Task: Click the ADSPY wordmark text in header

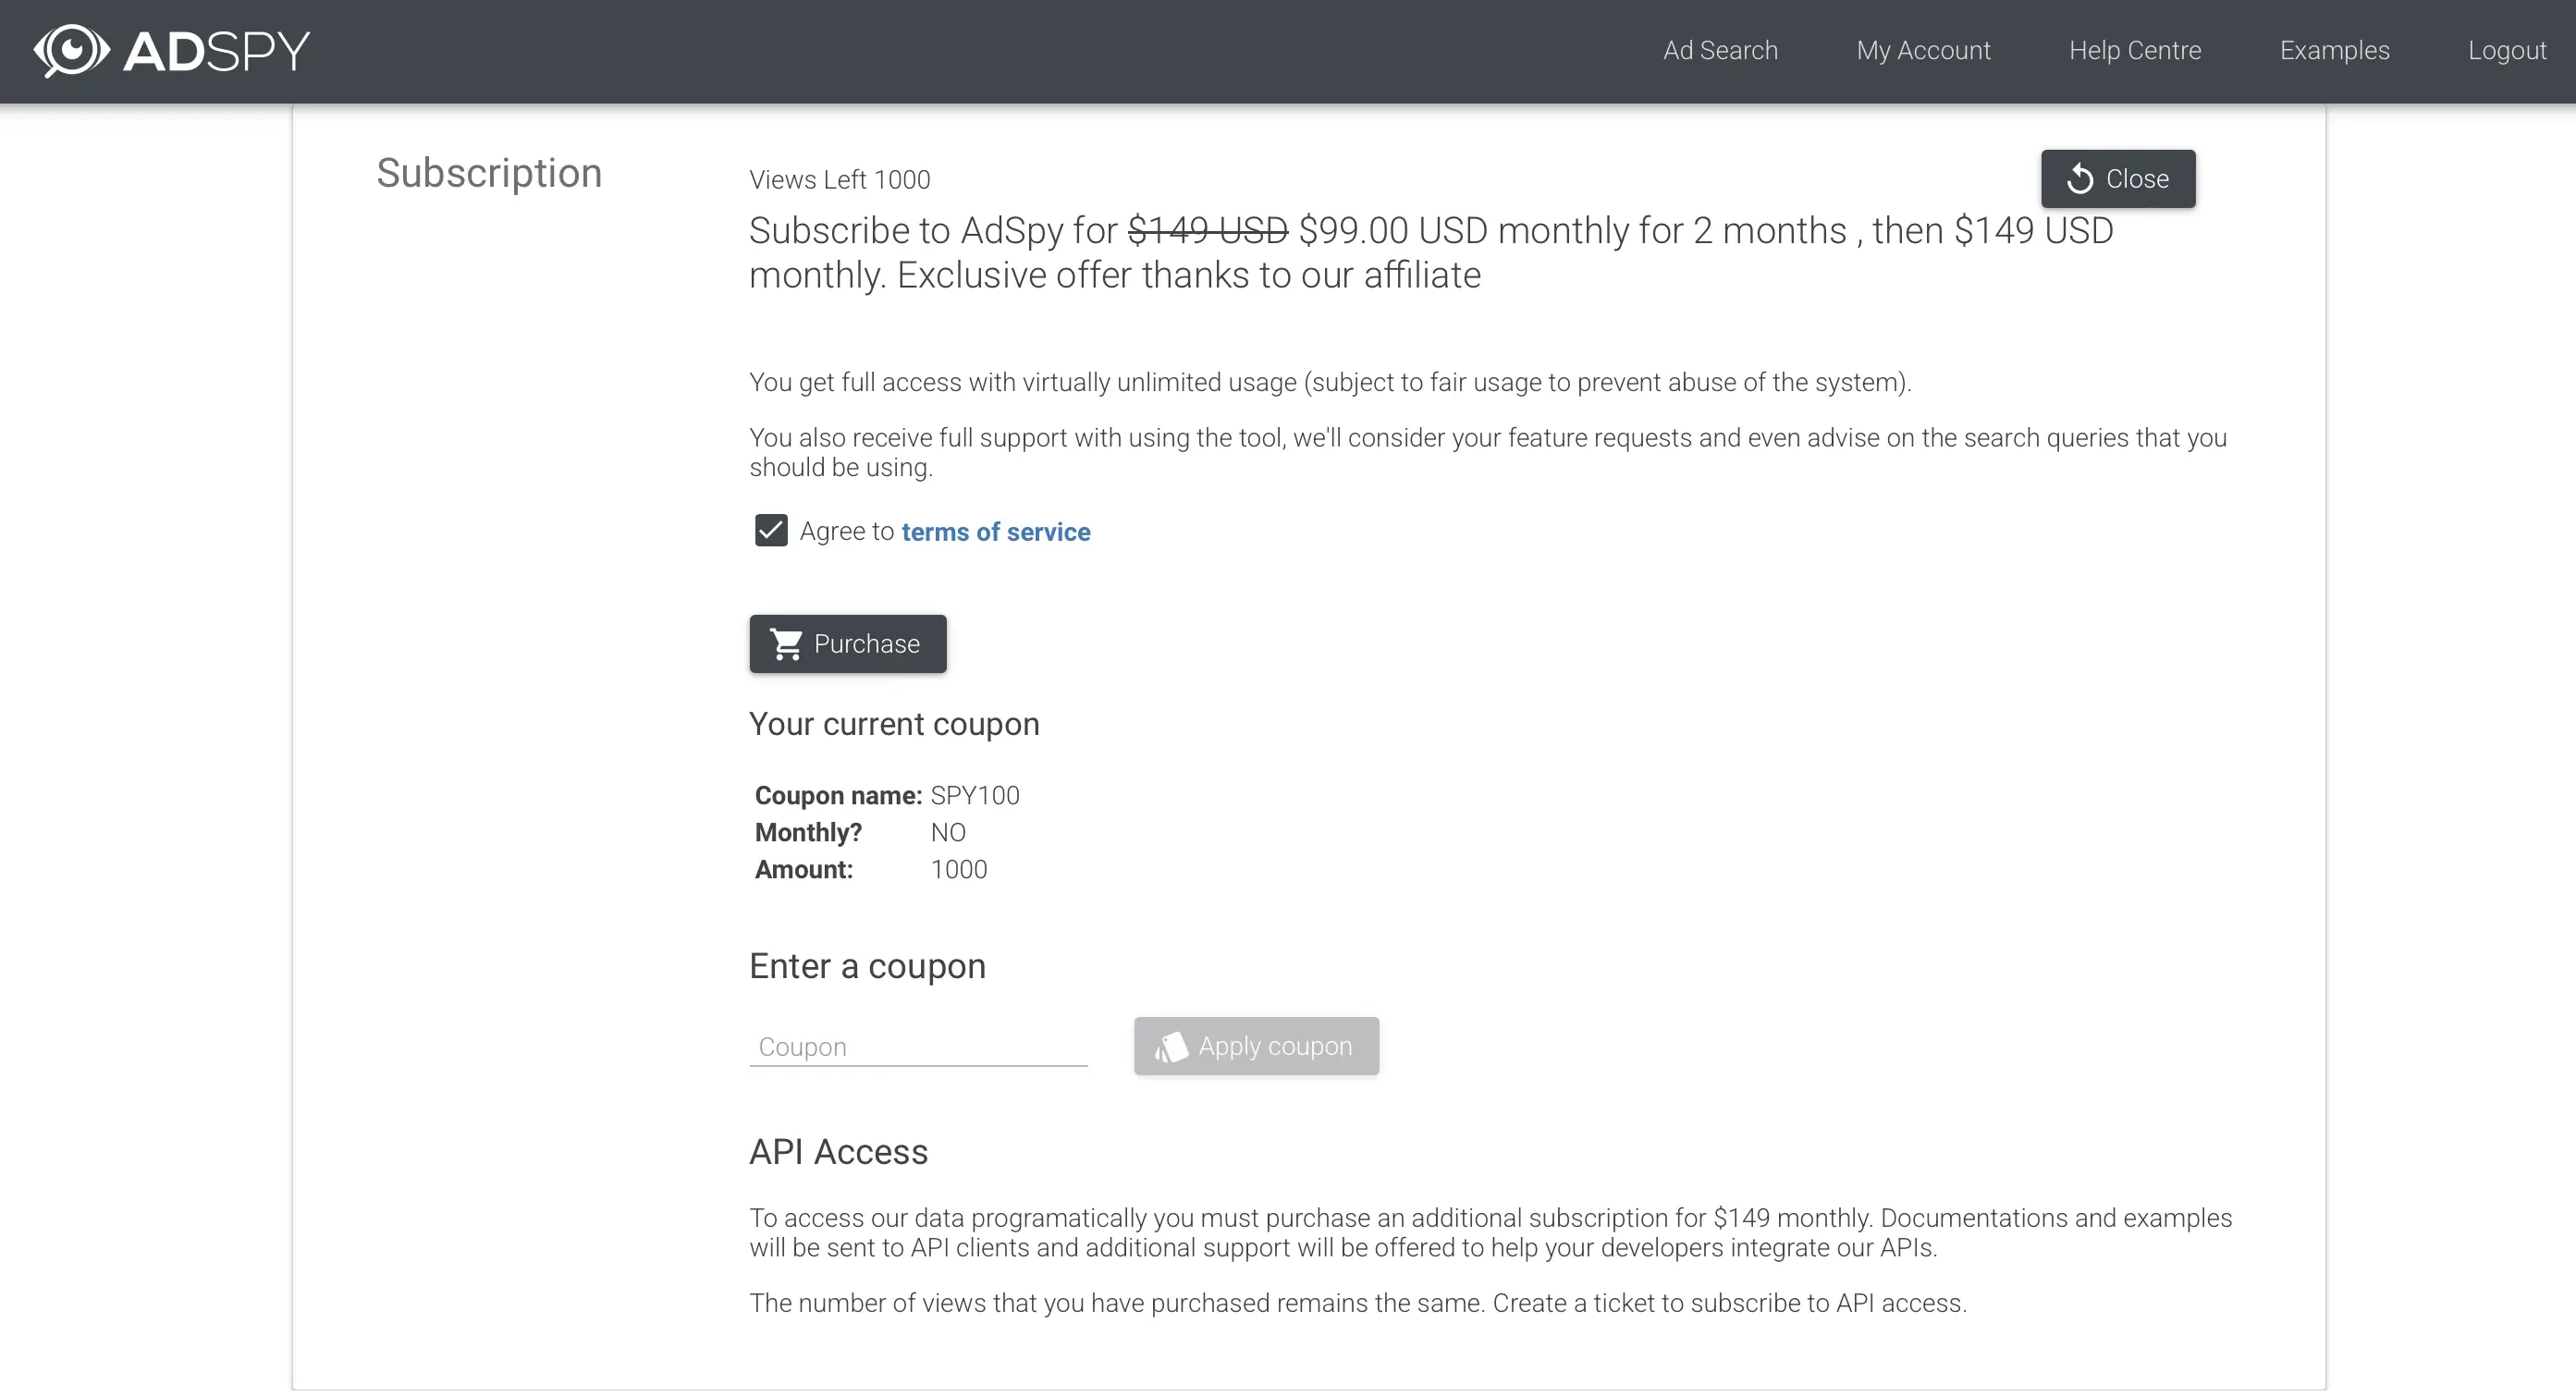Action: [x=217, y=51]
